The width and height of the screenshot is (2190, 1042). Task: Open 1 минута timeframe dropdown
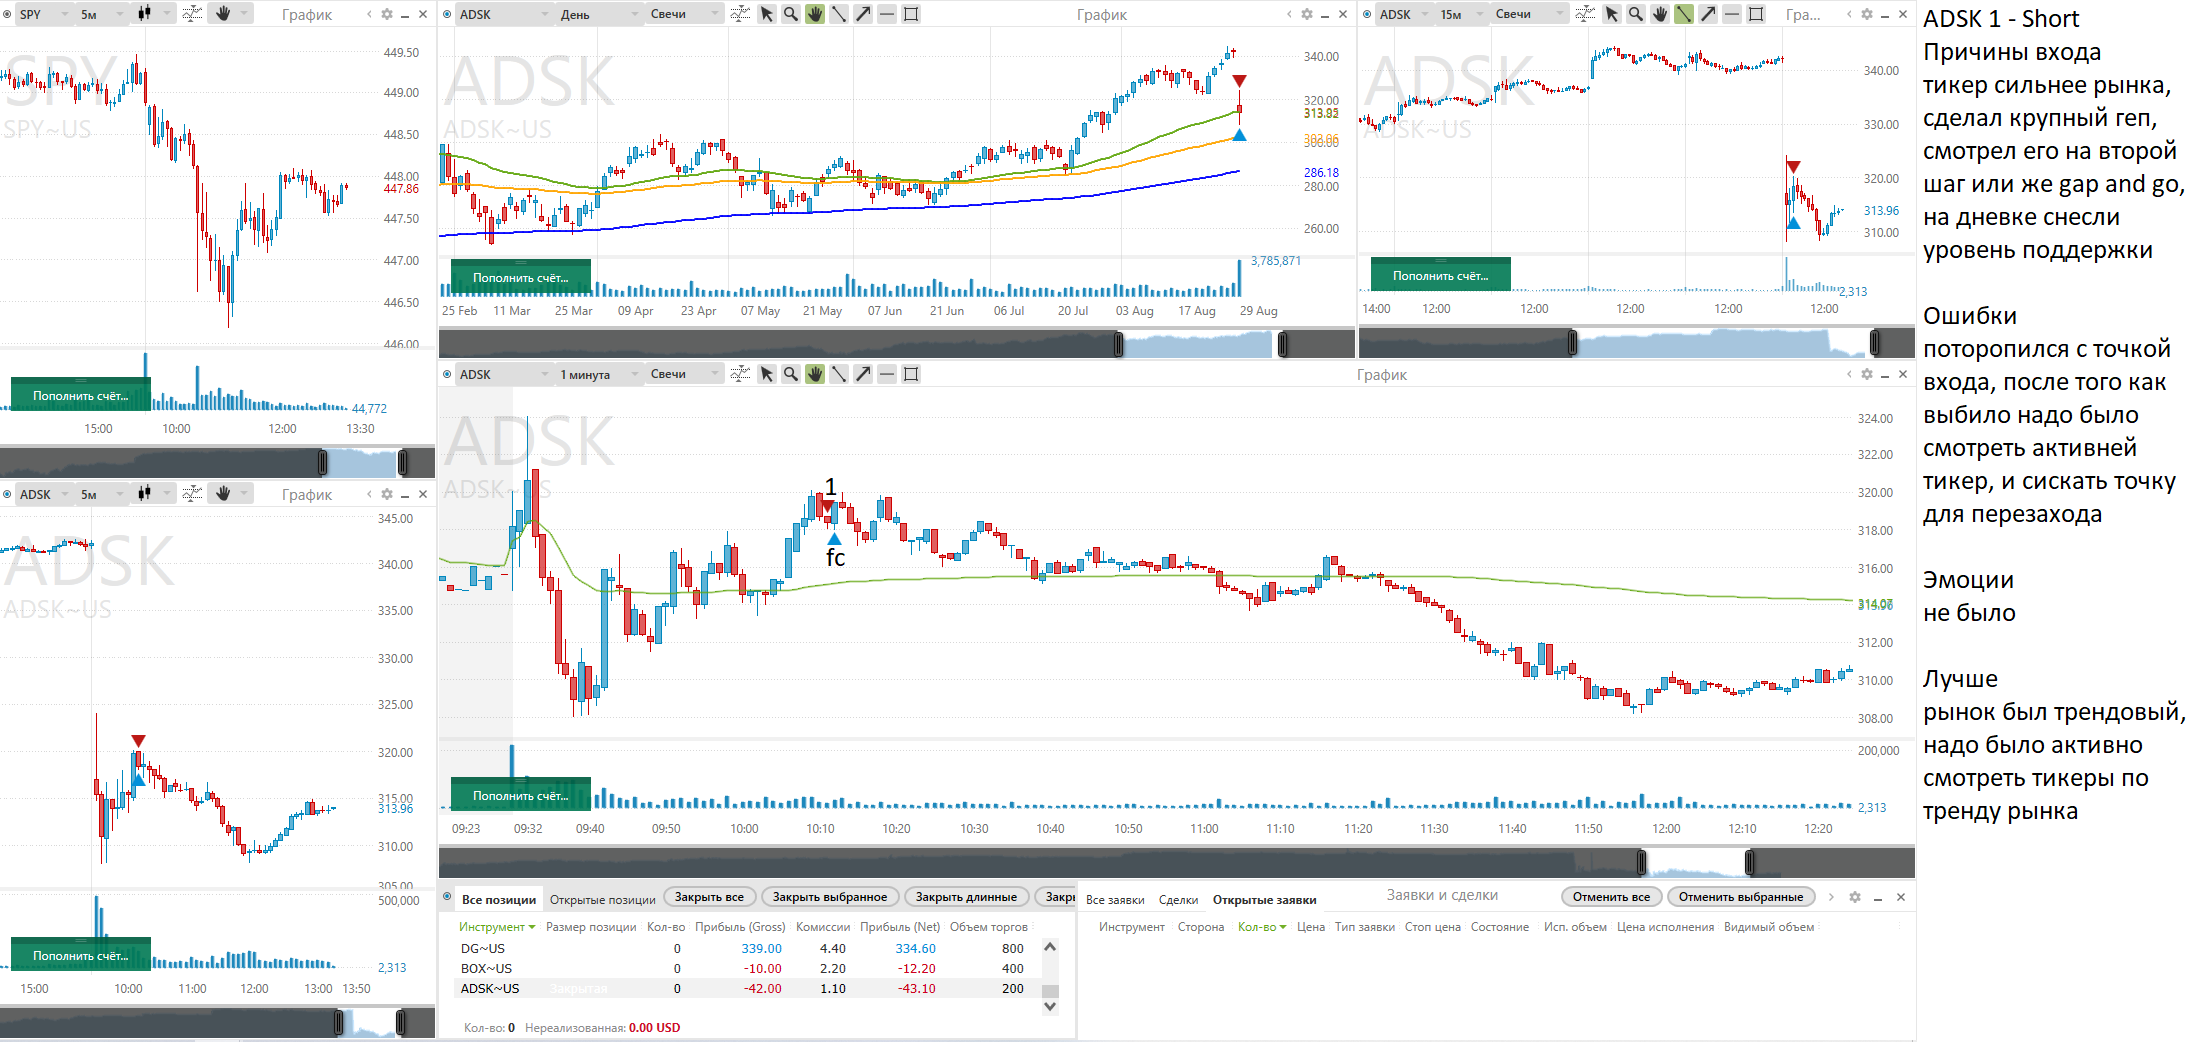[600, 374]
